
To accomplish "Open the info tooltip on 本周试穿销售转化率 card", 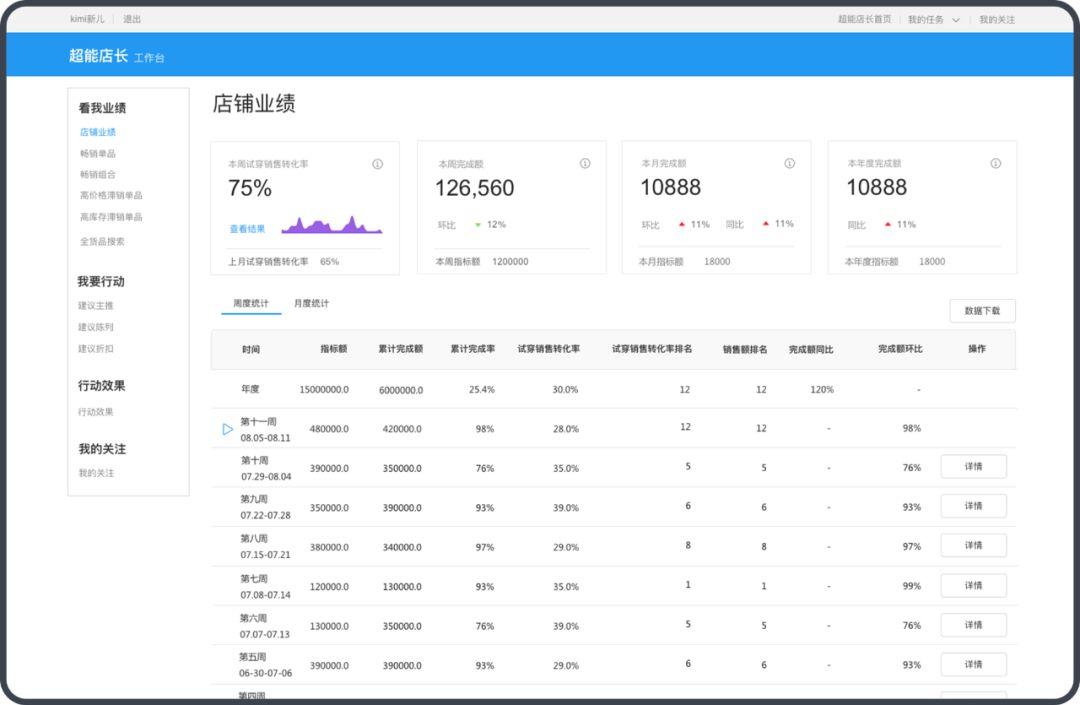I will point(379,164).
